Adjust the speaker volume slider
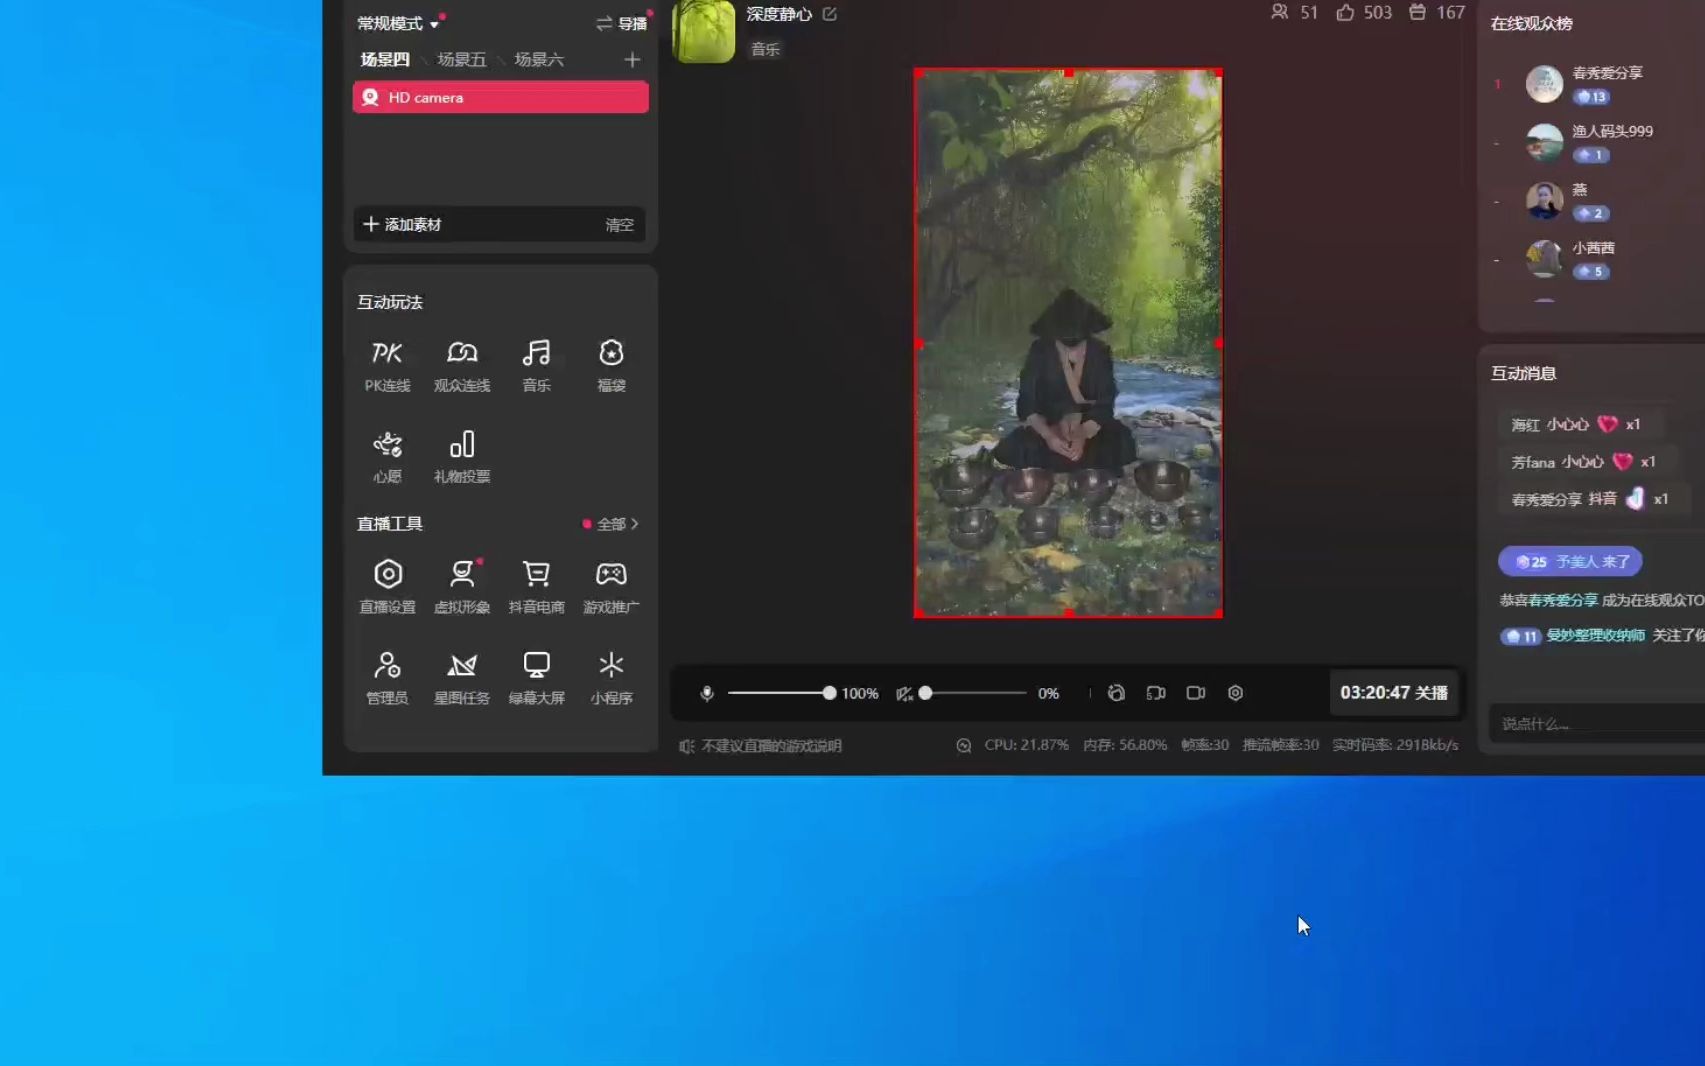 [x=974, y=693]
